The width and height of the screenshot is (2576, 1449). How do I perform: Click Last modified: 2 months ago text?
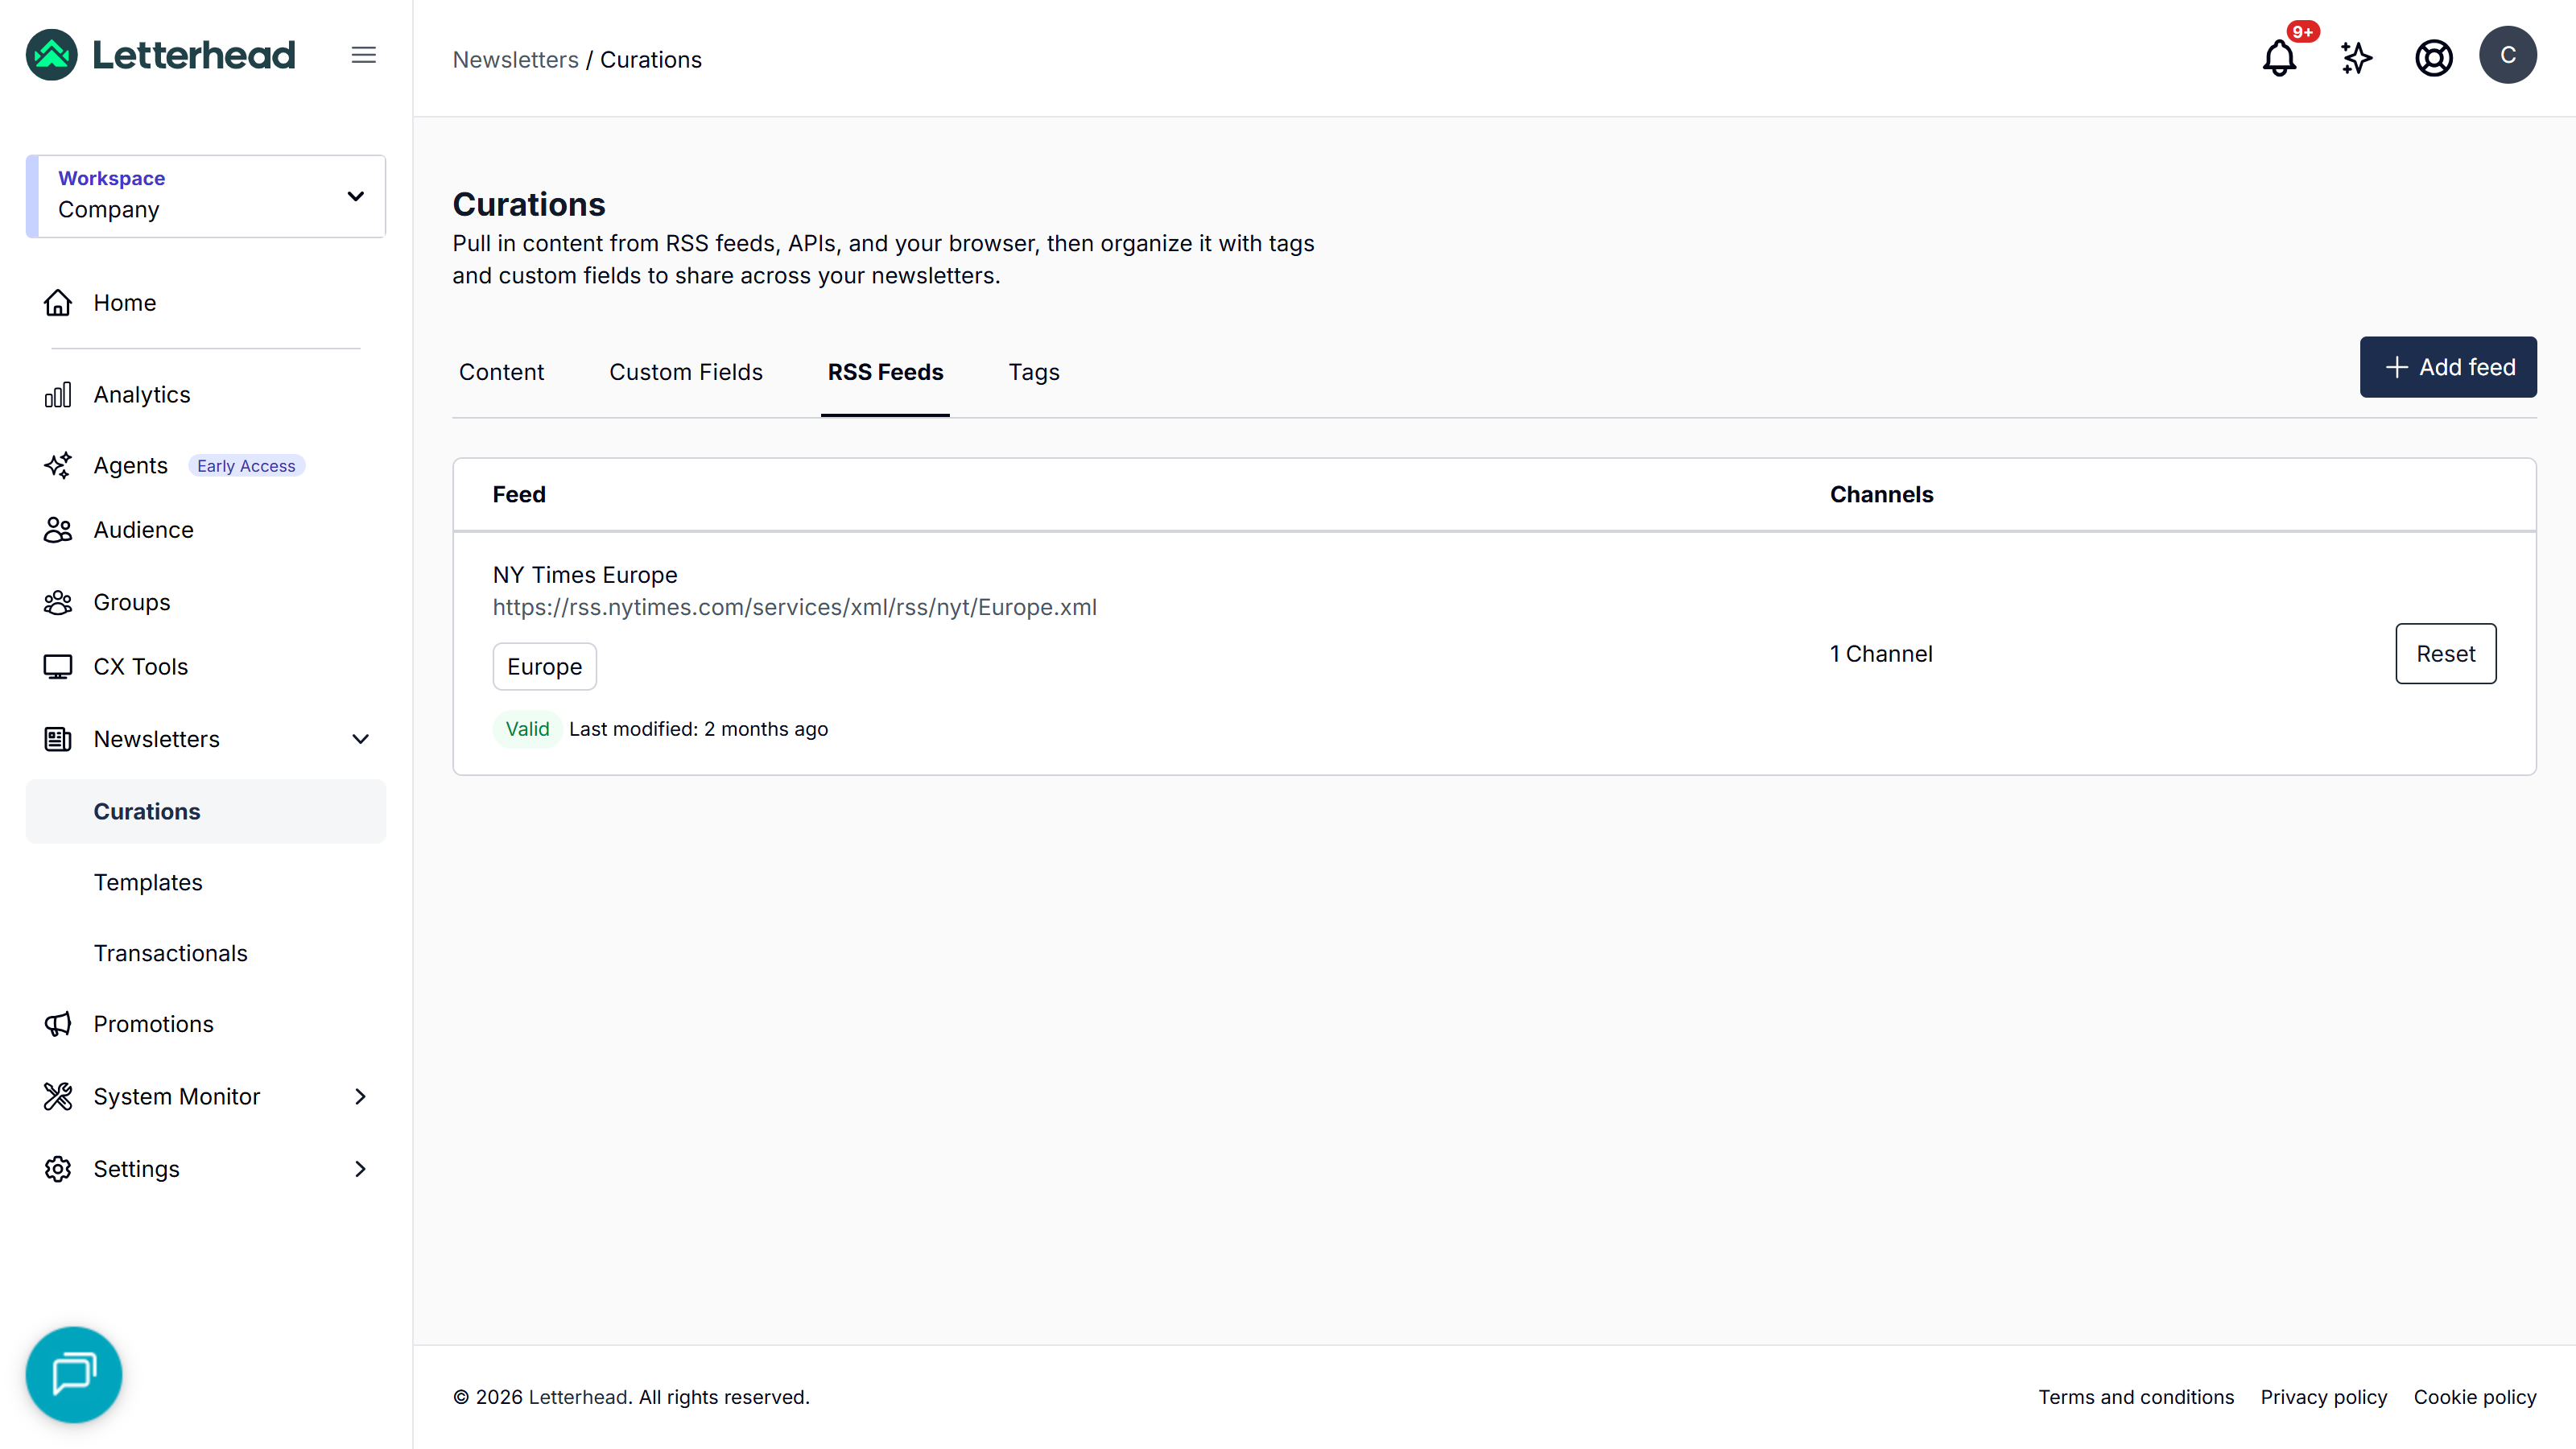click(699, 729)
